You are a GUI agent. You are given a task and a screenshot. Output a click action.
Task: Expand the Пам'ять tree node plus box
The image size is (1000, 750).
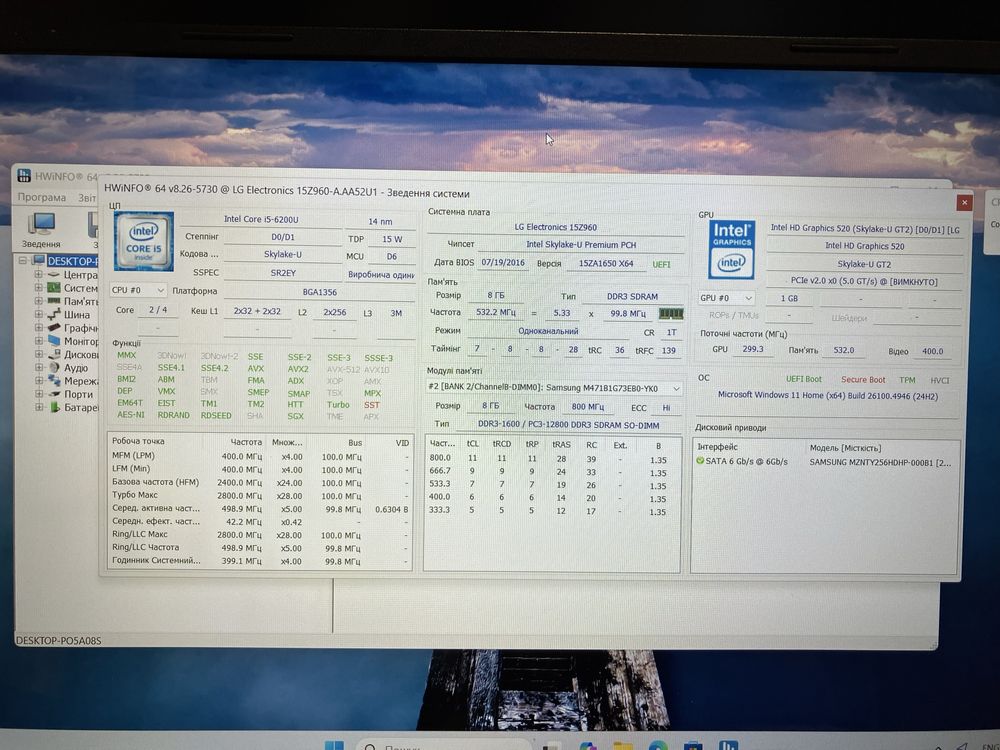tap(38, 301)
